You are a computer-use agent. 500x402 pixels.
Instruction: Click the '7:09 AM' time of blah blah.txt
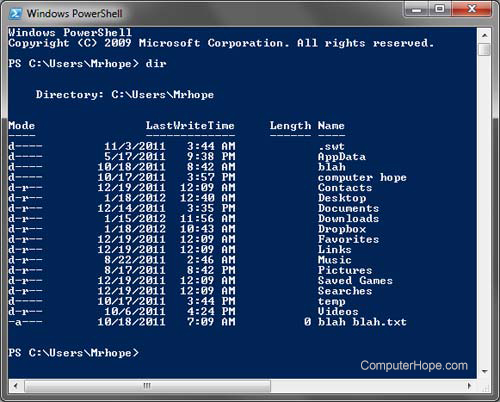point(211,322)
